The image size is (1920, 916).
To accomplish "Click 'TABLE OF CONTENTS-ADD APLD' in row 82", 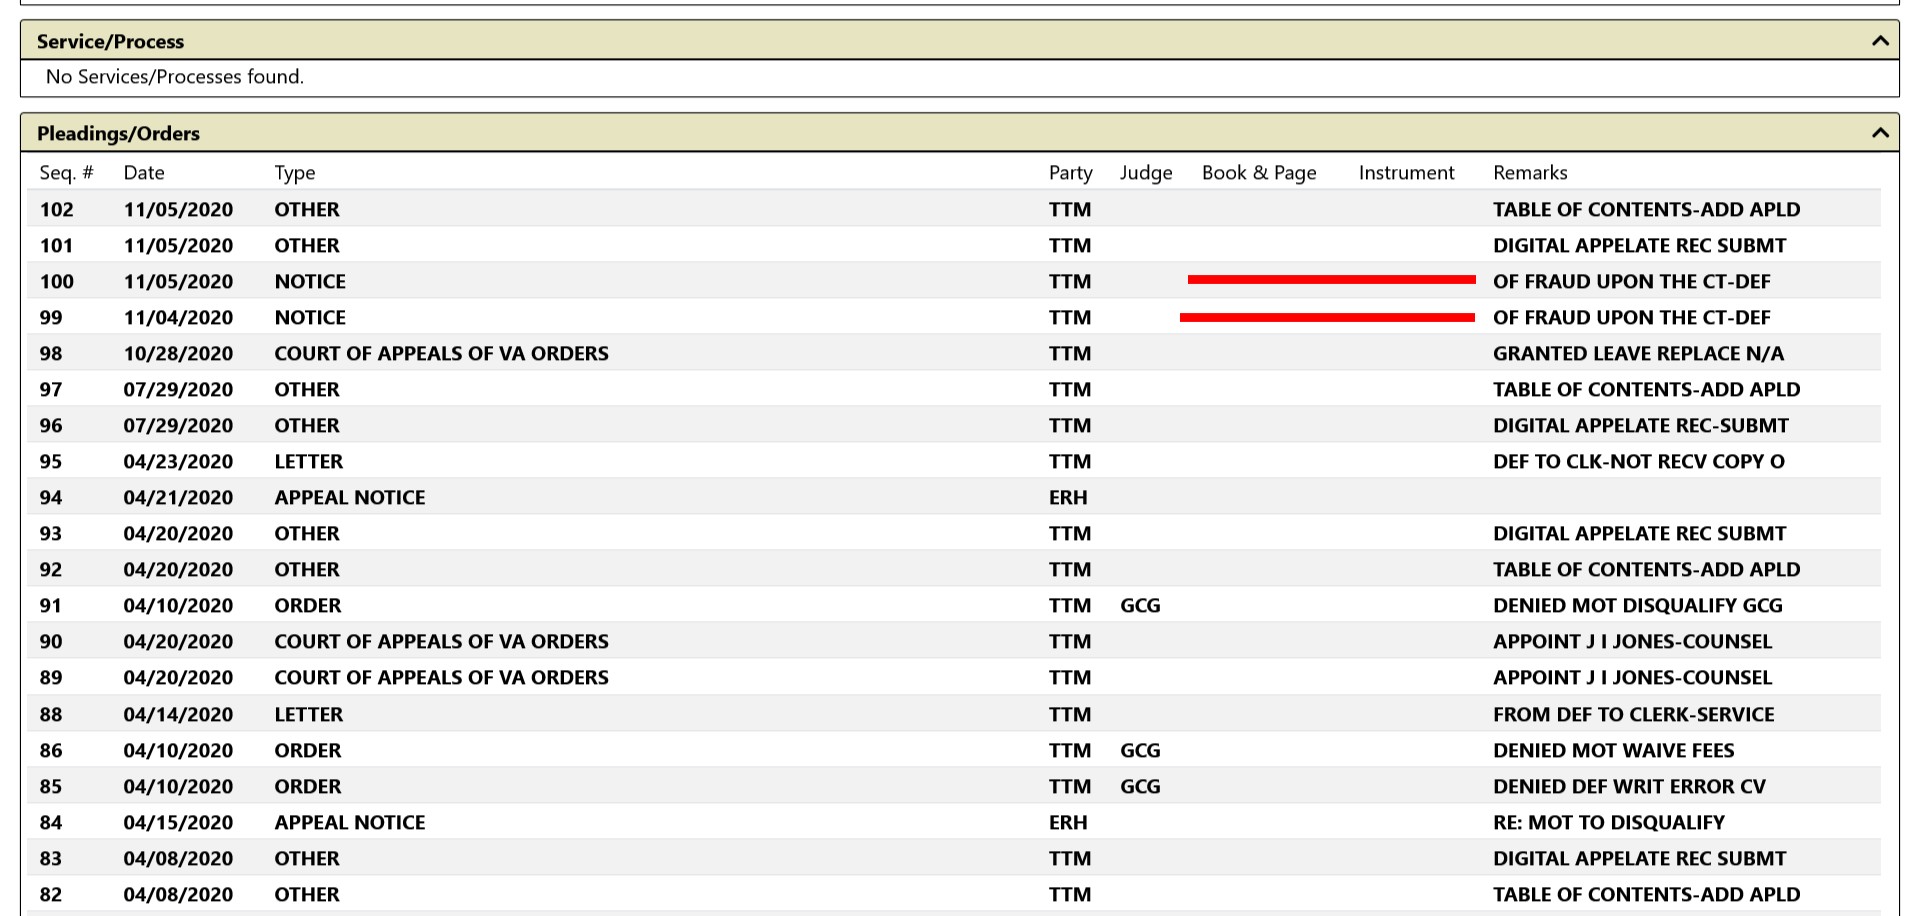I will [1647, 894].
